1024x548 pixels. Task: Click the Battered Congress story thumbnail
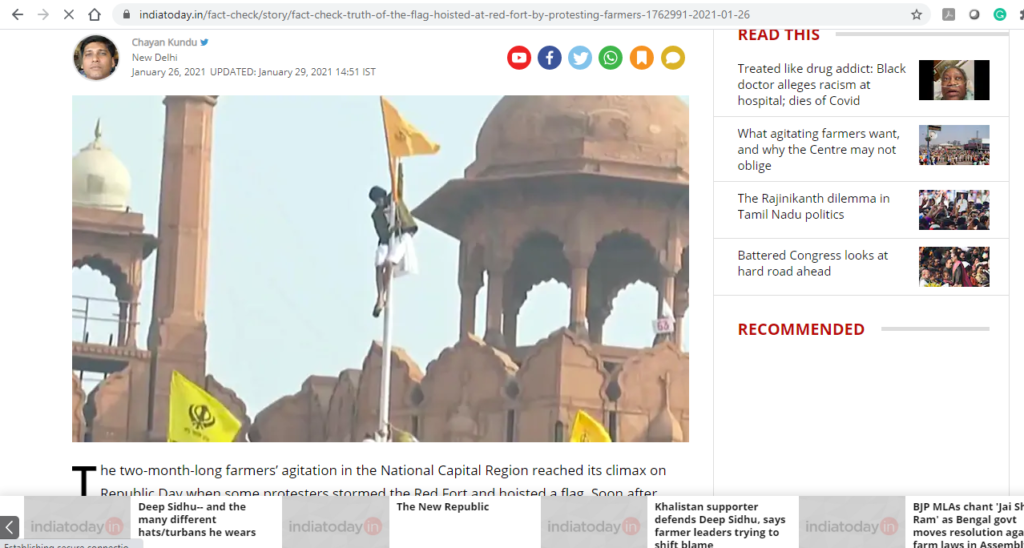pyautogui.click(x=953, y=266)
